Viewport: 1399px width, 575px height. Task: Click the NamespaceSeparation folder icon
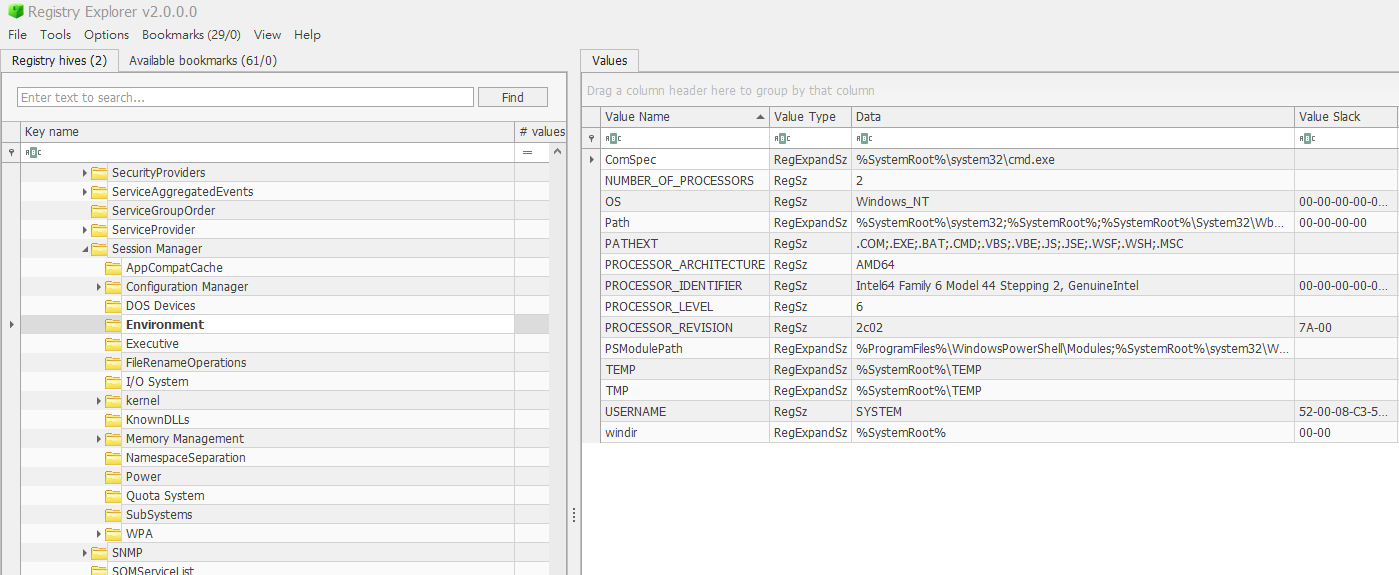[113, 458]
